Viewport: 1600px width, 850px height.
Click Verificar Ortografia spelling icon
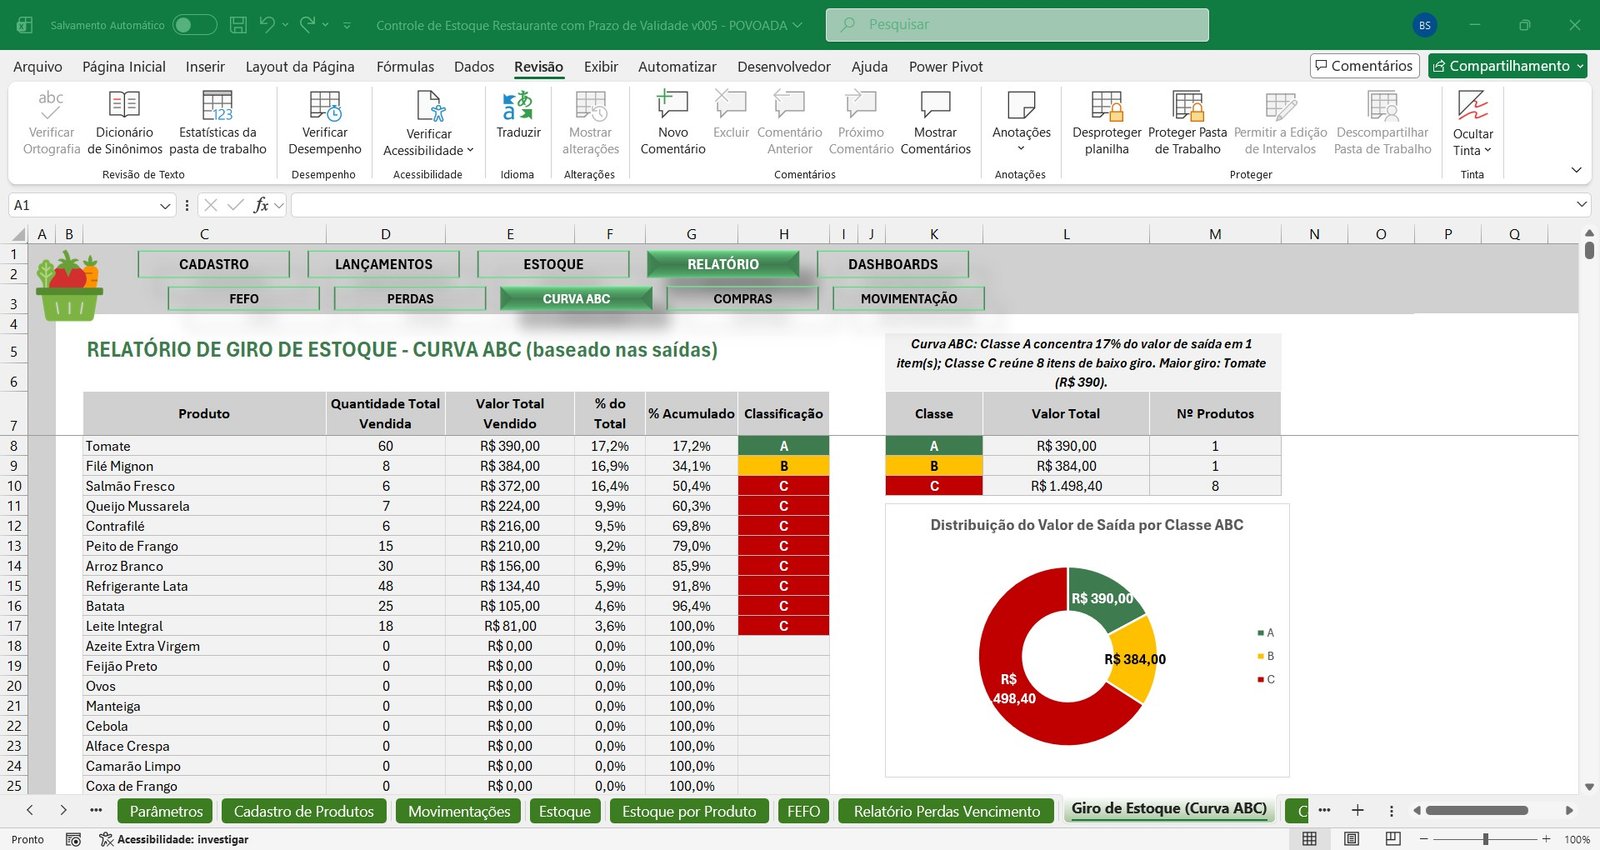pyautogui.click(x=51, y=104)
